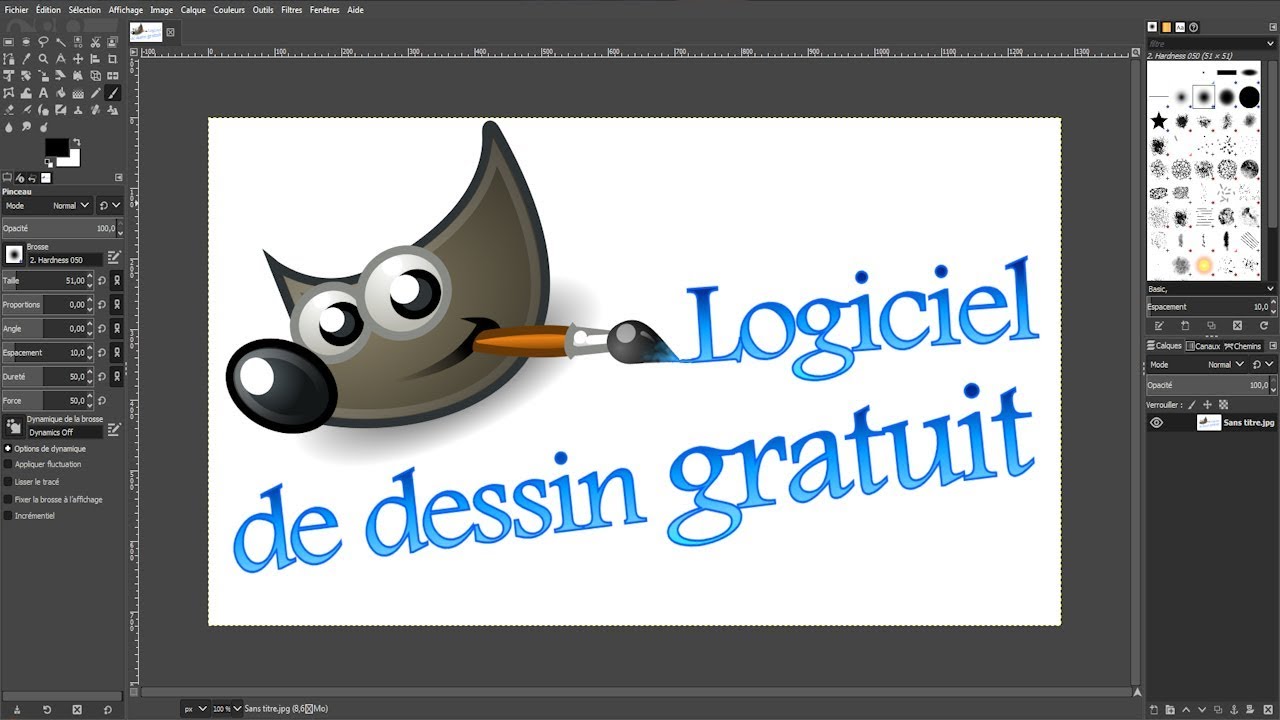This screenshot has height=720, width=1280.
Task: Enable Fixer la brosse à l'affichage checkbox
Action: (8, 499)
